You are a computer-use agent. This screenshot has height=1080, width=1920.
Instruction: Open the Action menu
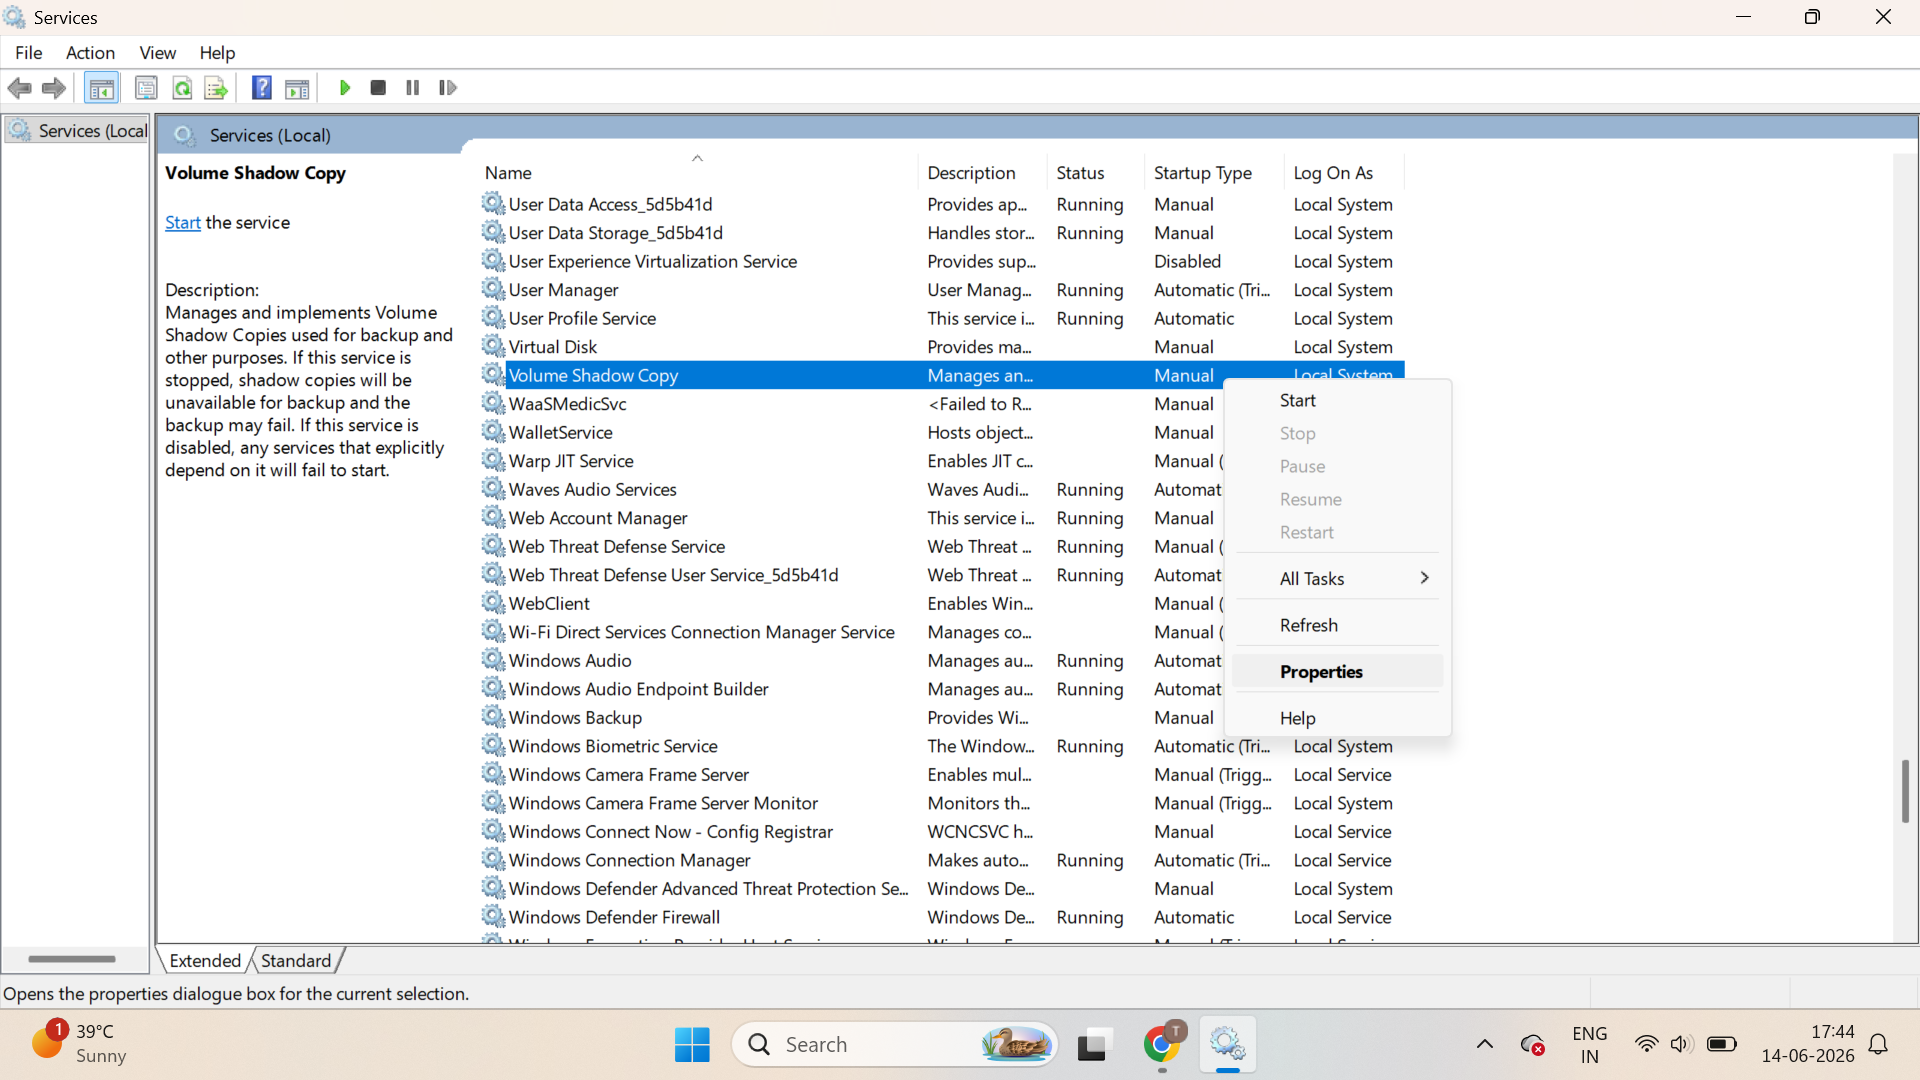click(90, 52)
